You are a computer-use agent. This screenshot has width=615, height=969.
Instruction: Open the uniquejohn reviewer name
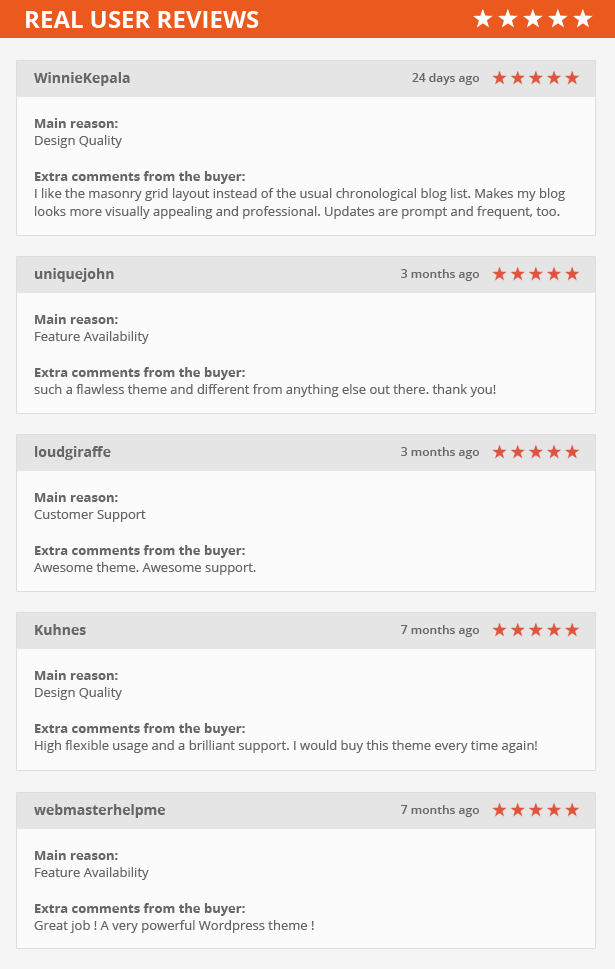tap(74, 274)
